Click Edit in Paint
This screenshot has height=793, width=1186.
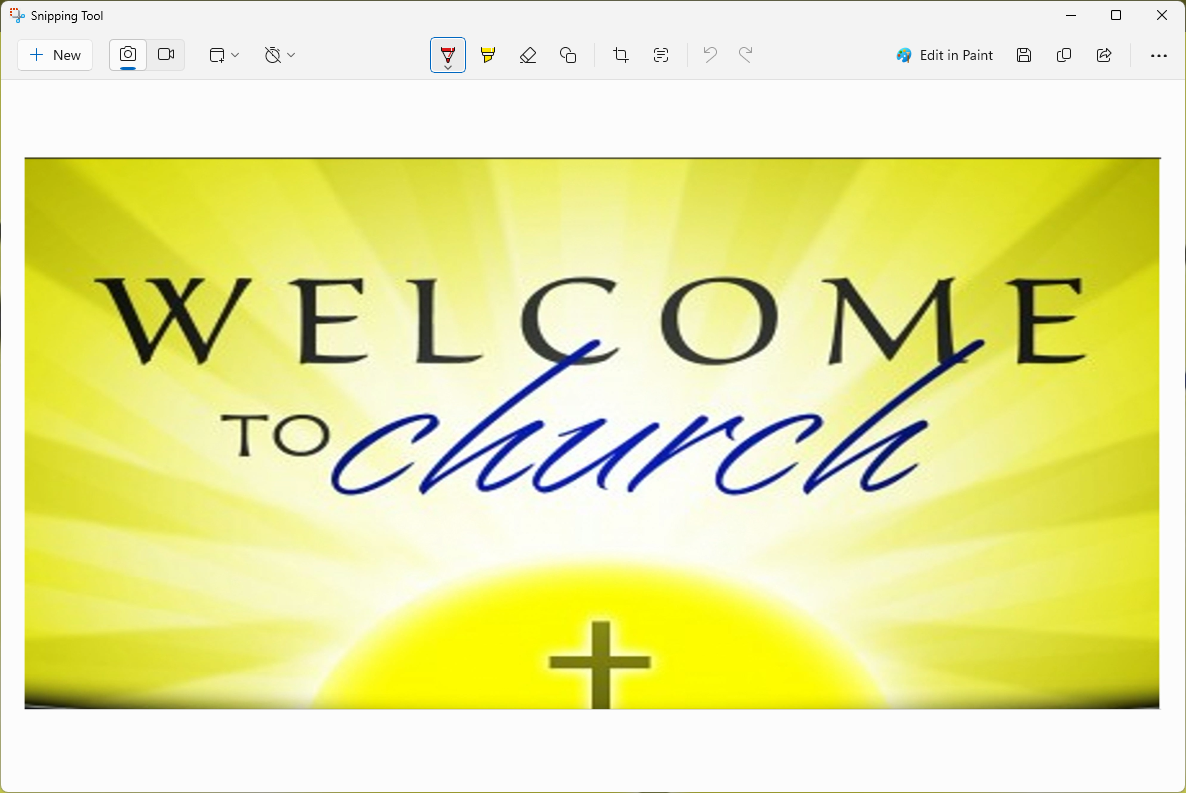coord(945,55)
